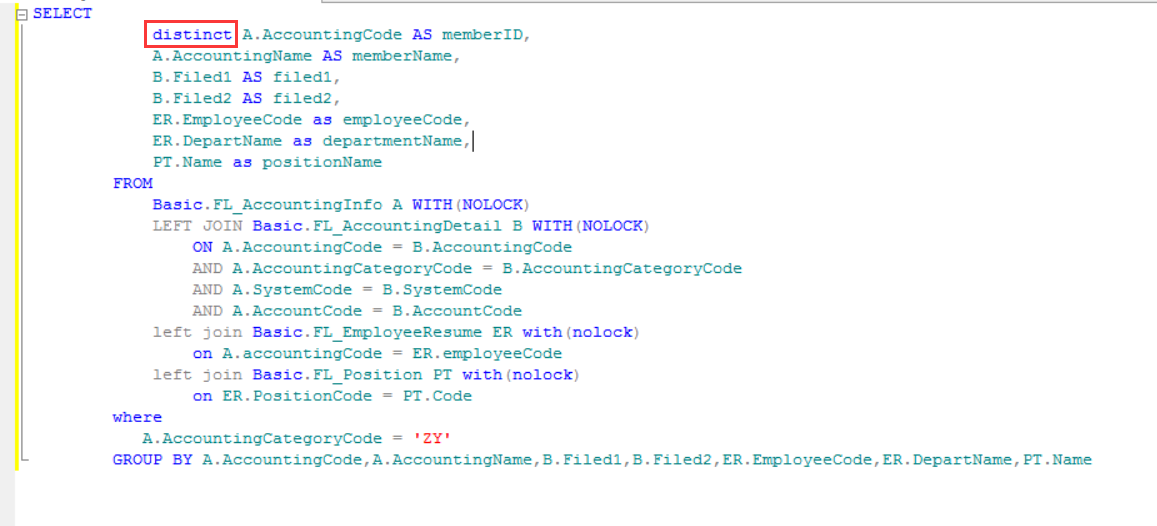Click the memberID alias
This screenshot has height=526, width=1157.
coord(483,35)
